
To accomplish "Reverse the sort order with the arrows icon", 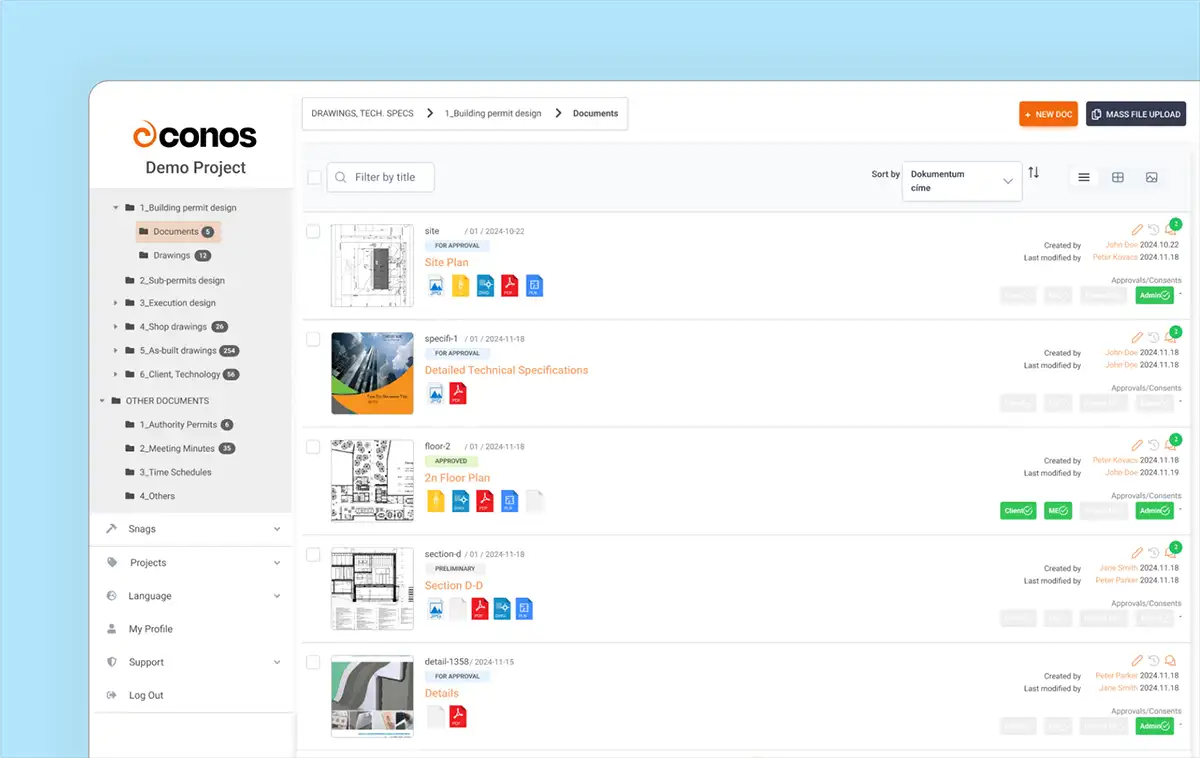I will (x=1034, y=173).
